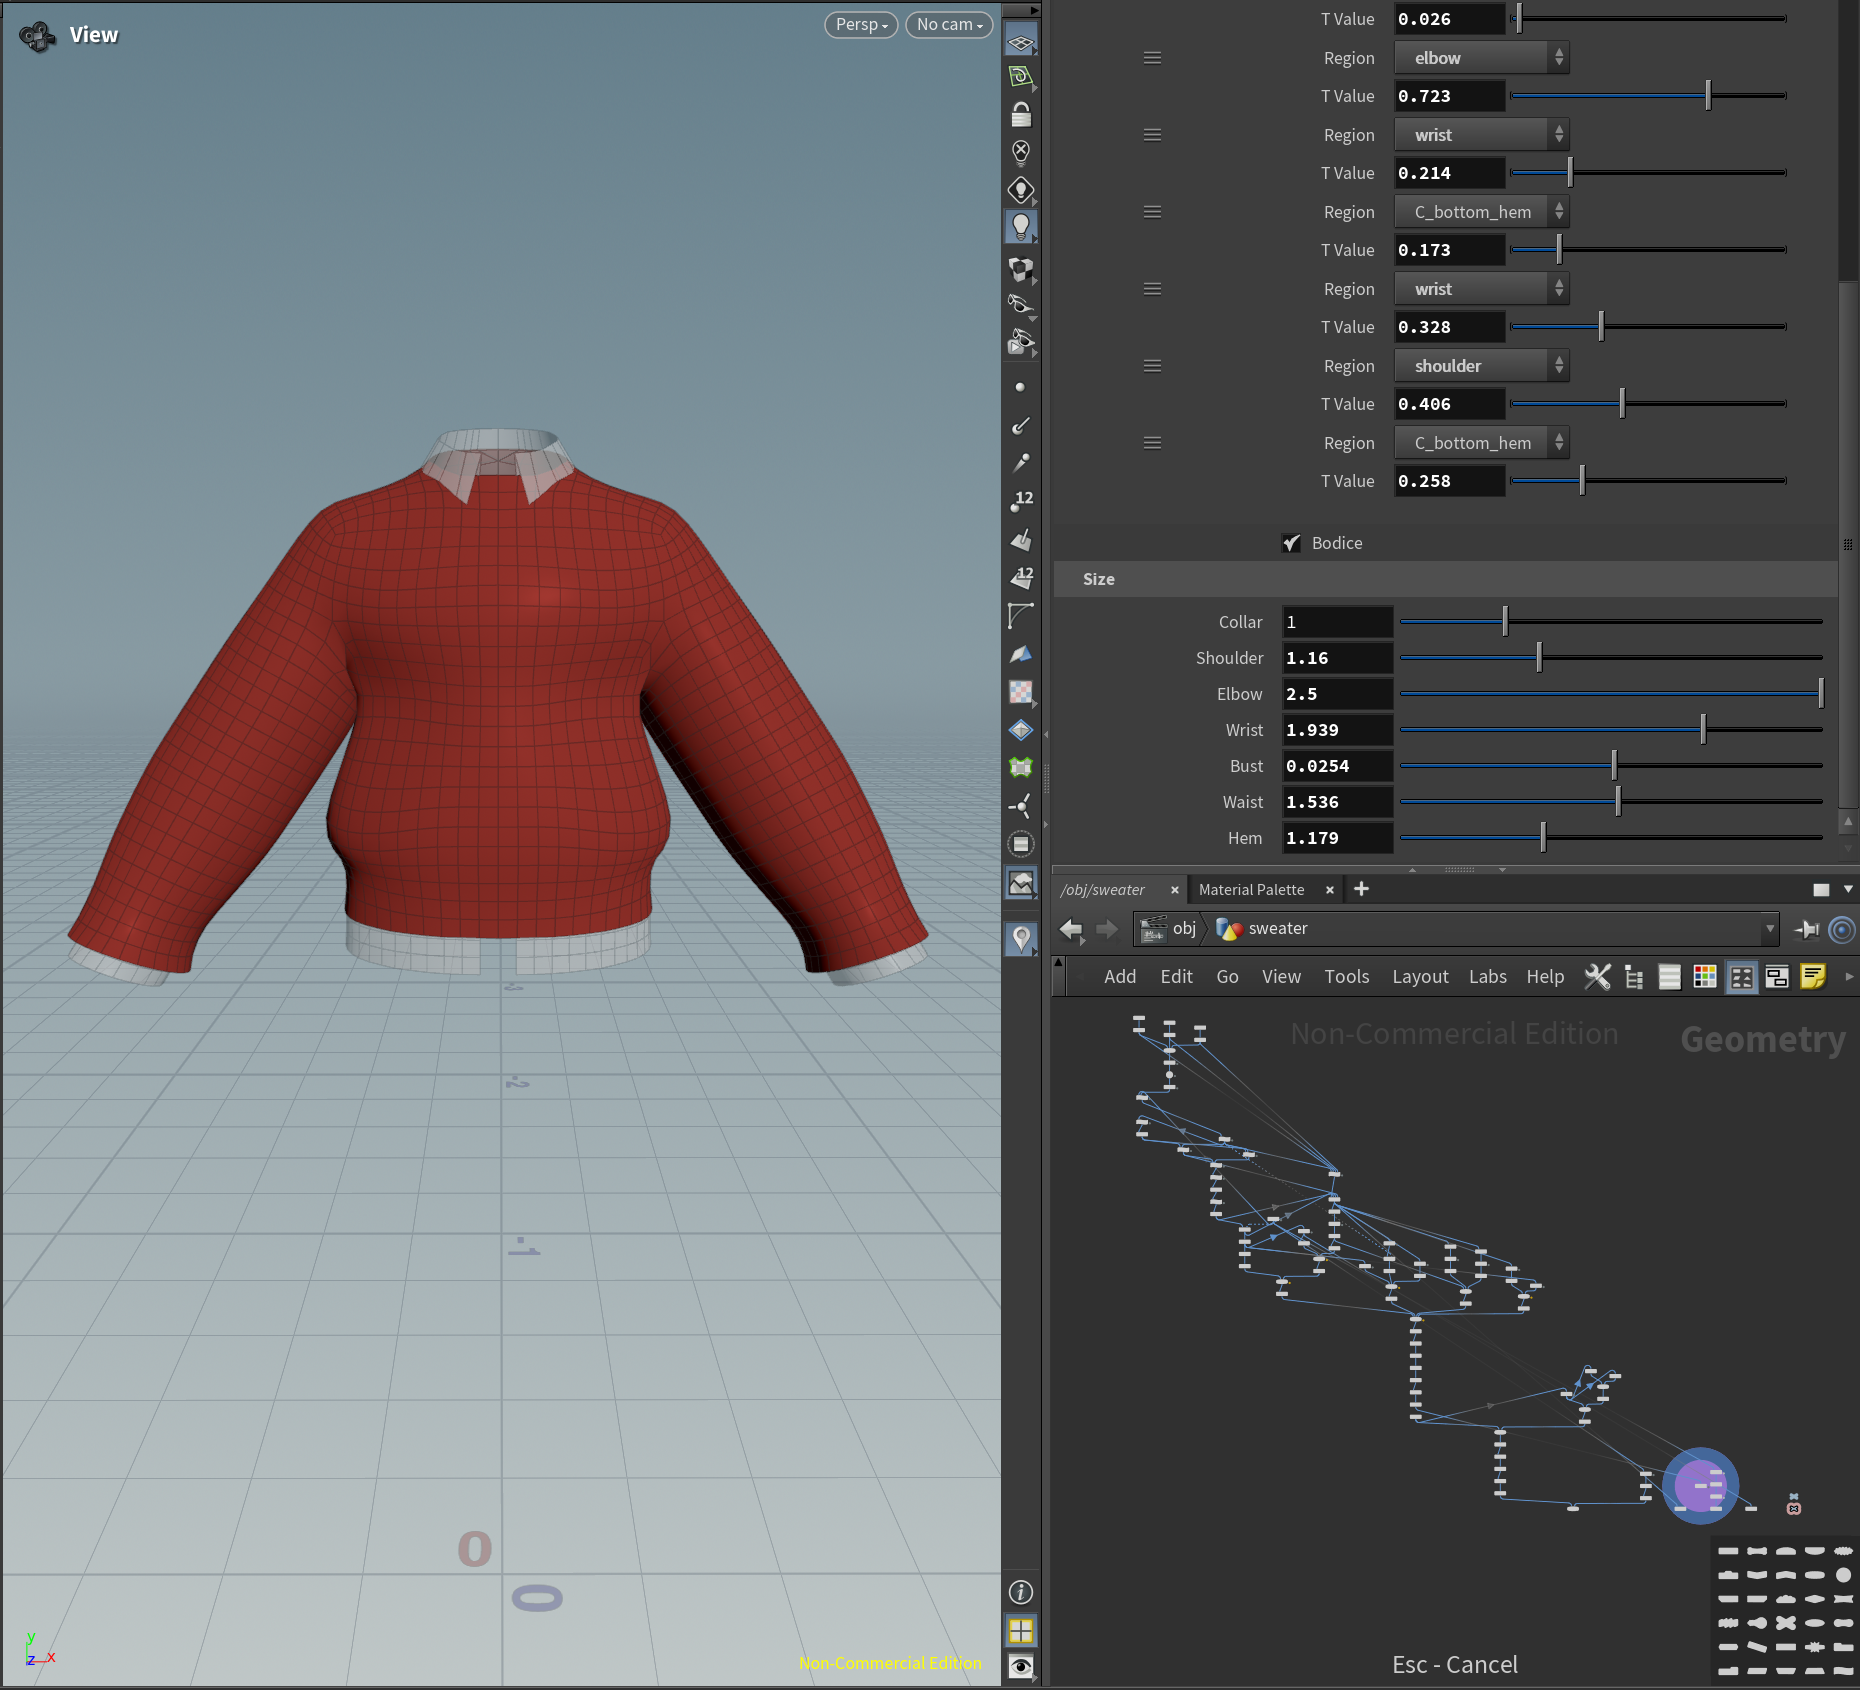Toggle display point numbers icon

[1020, 501]
